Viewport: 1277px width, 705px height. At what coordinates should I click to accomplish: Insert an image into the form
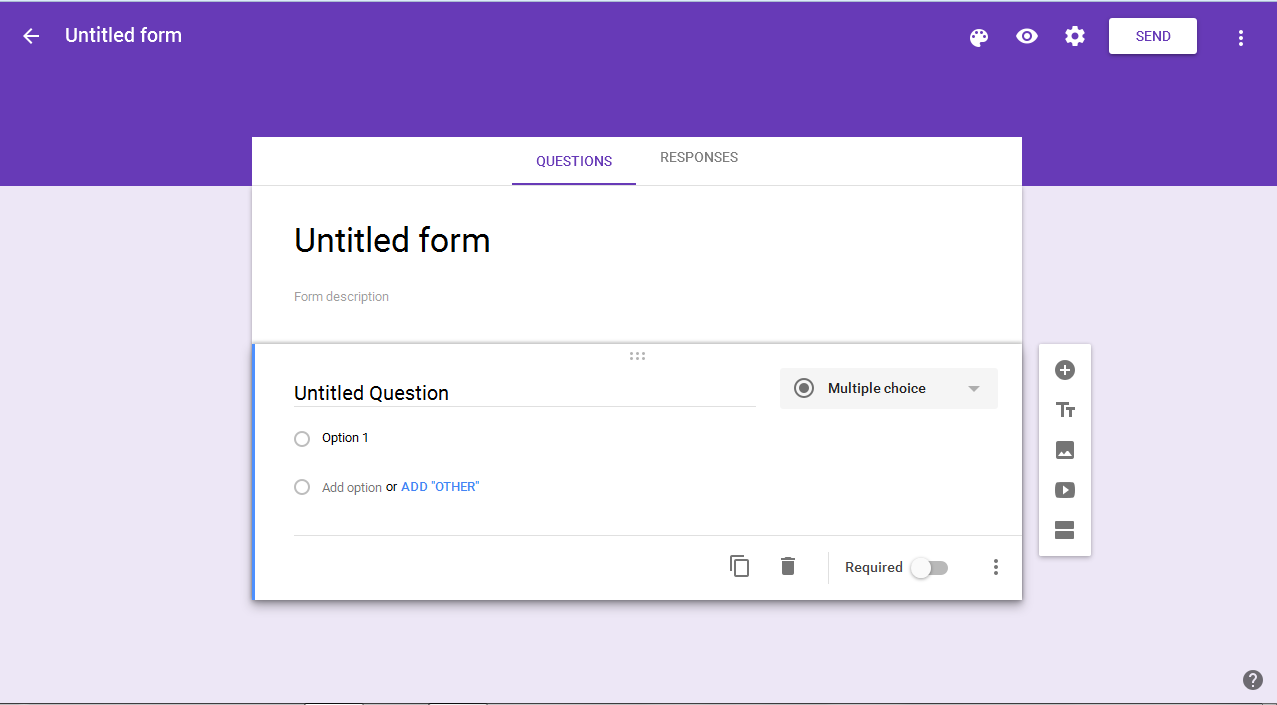1064,450
